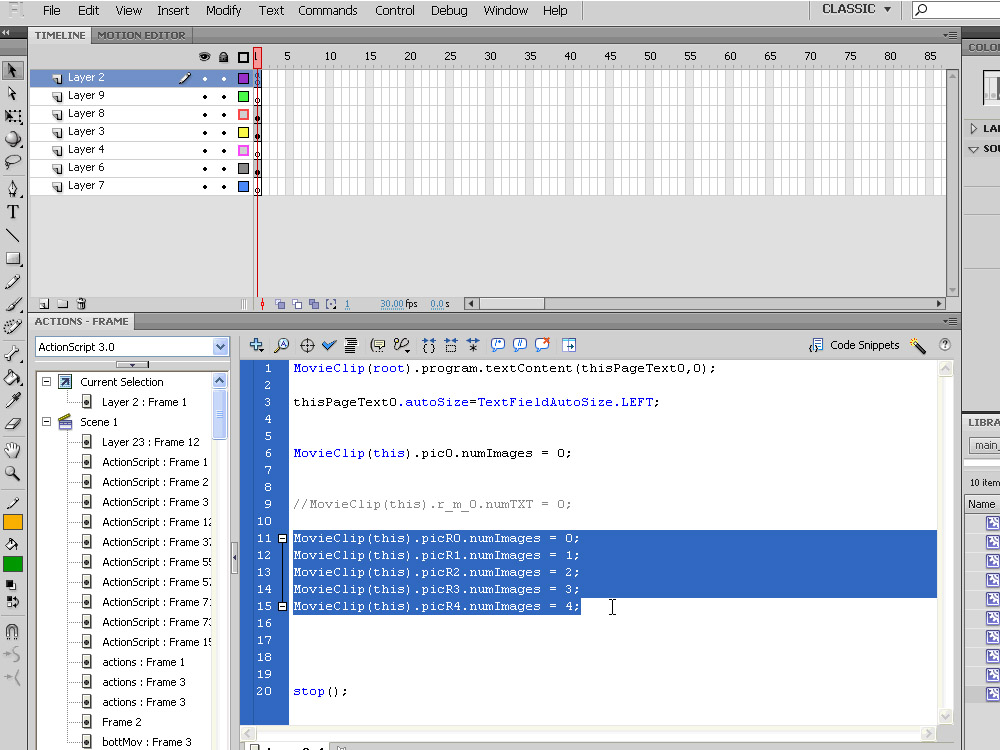Toggle visibility dot for Layer 9
Image resolution: width=1000 pixels, height=750 pixels.
205,96
